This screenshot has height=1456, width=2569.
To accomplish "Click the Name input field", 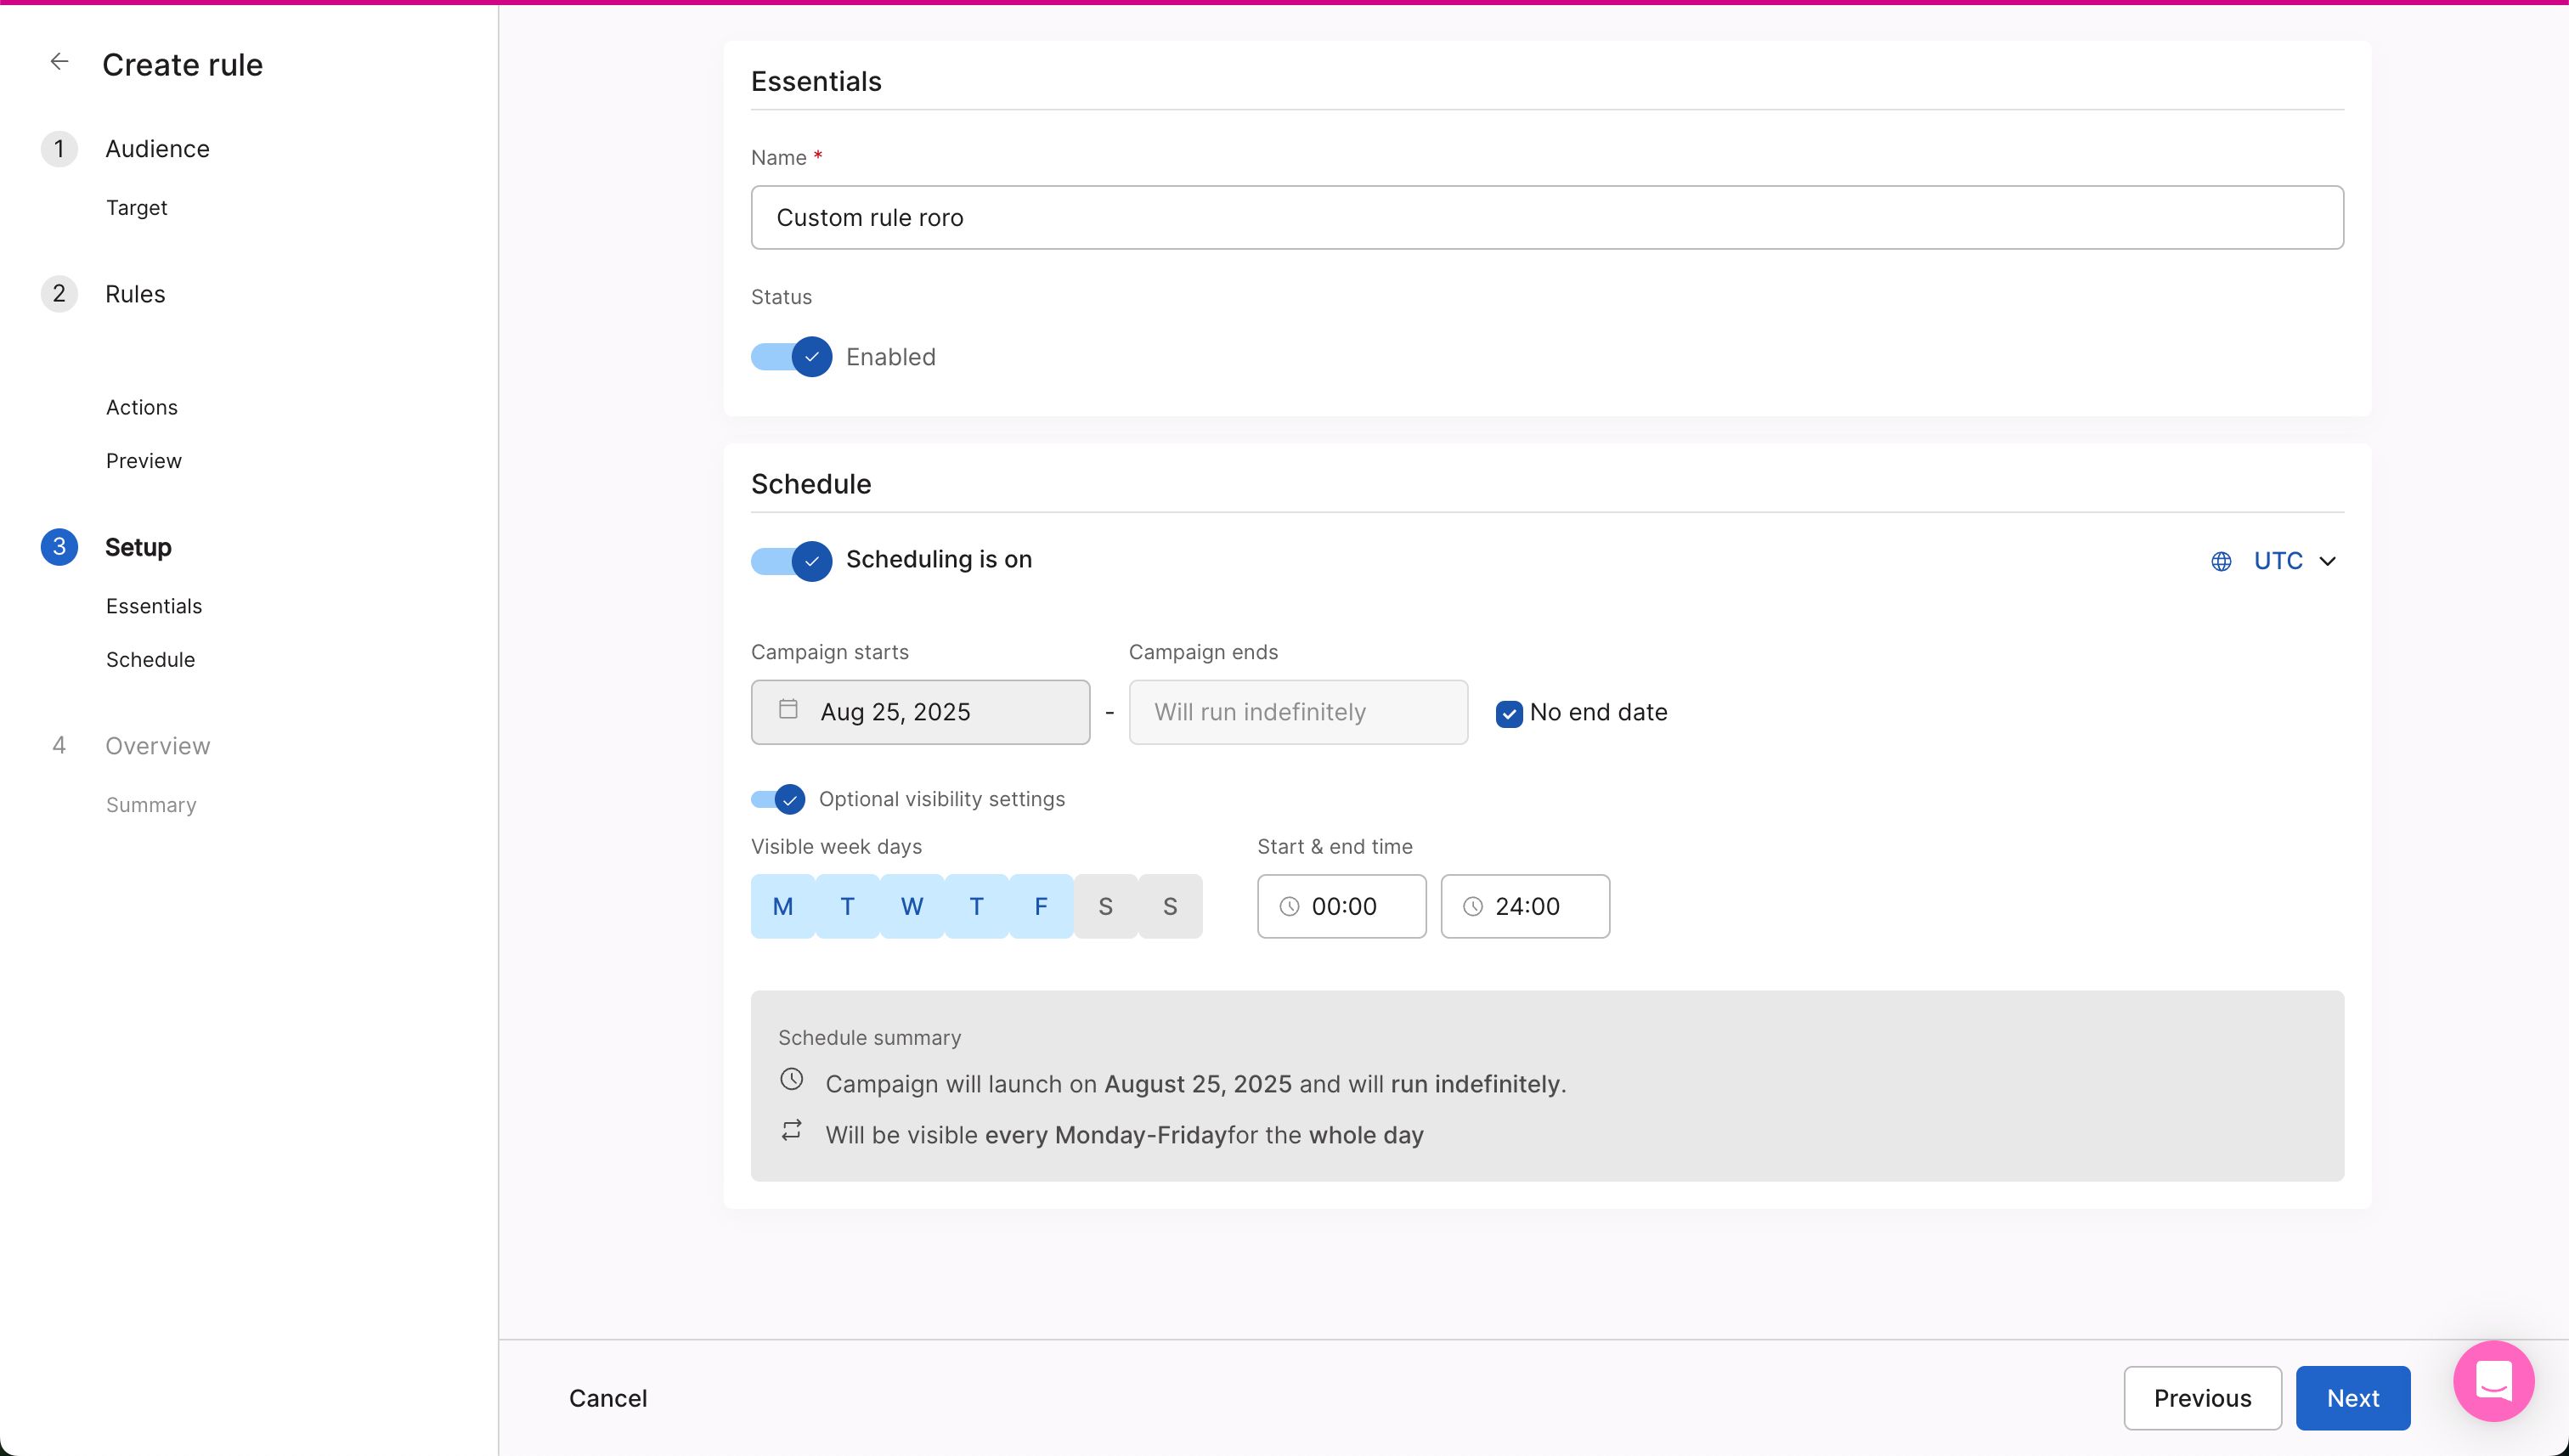I will (1546, 218).
